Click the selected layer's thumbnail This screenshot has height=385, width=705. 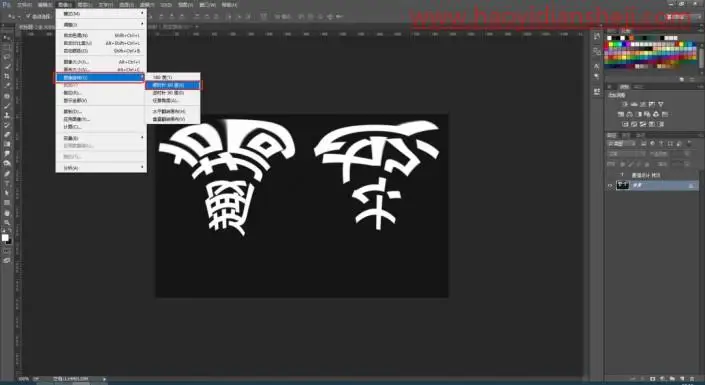623,185
